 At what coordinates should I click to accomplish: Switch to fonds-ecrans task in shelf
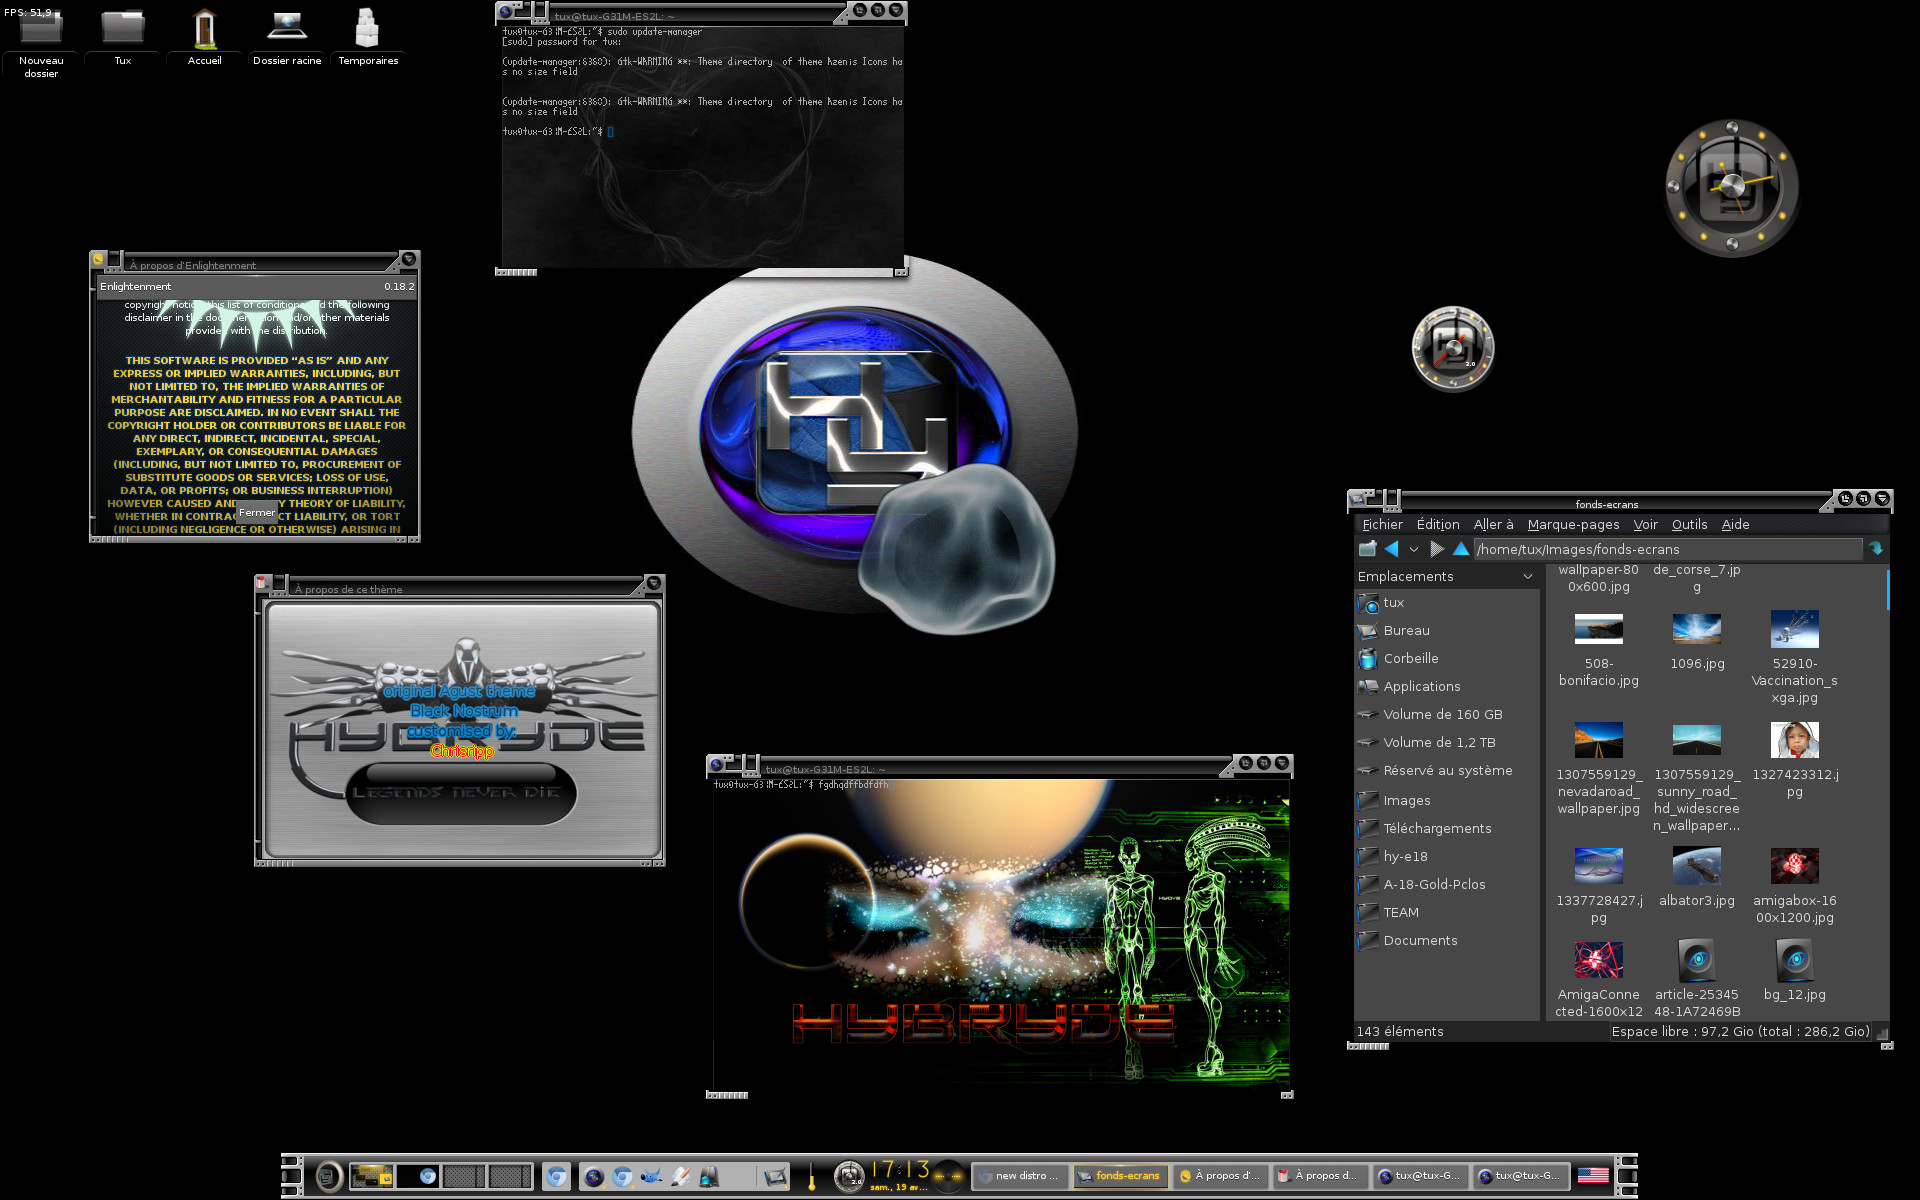pyautogui.click(x=1120, y=1176)
